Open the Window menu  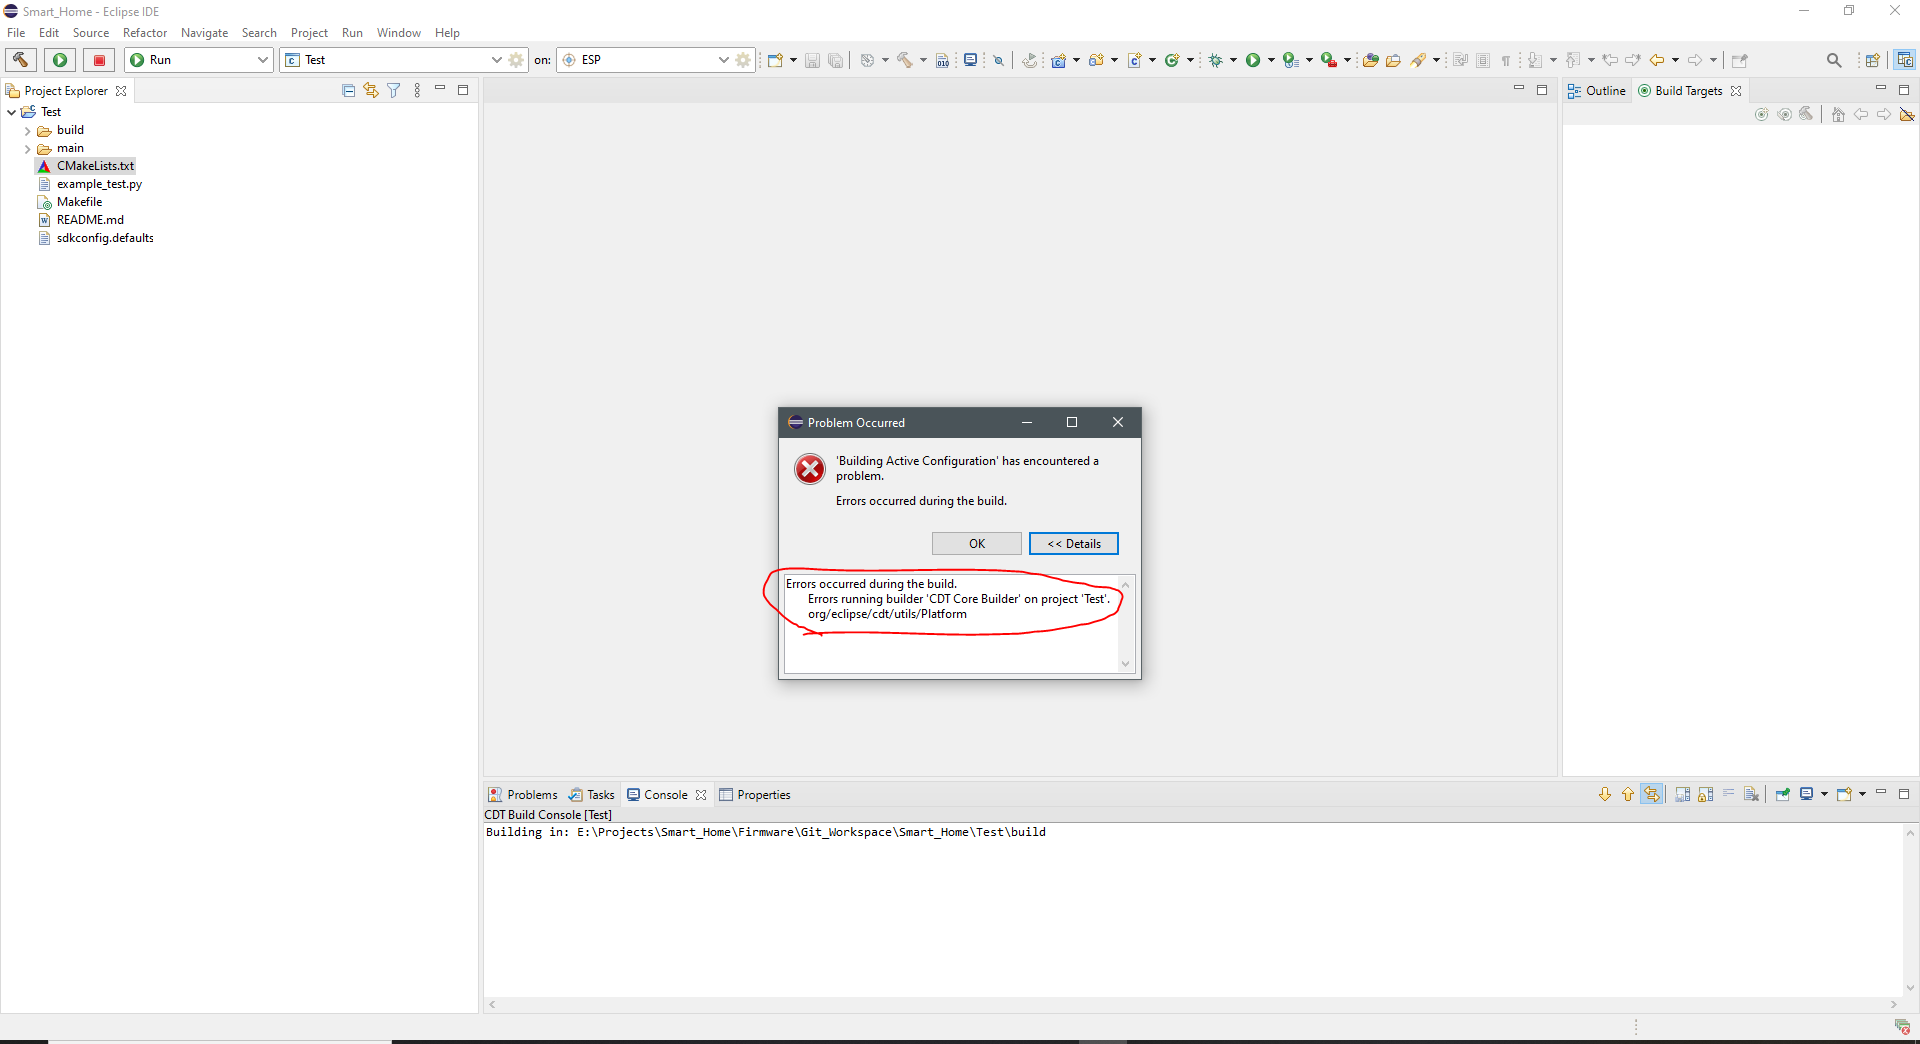click(398, 33)
